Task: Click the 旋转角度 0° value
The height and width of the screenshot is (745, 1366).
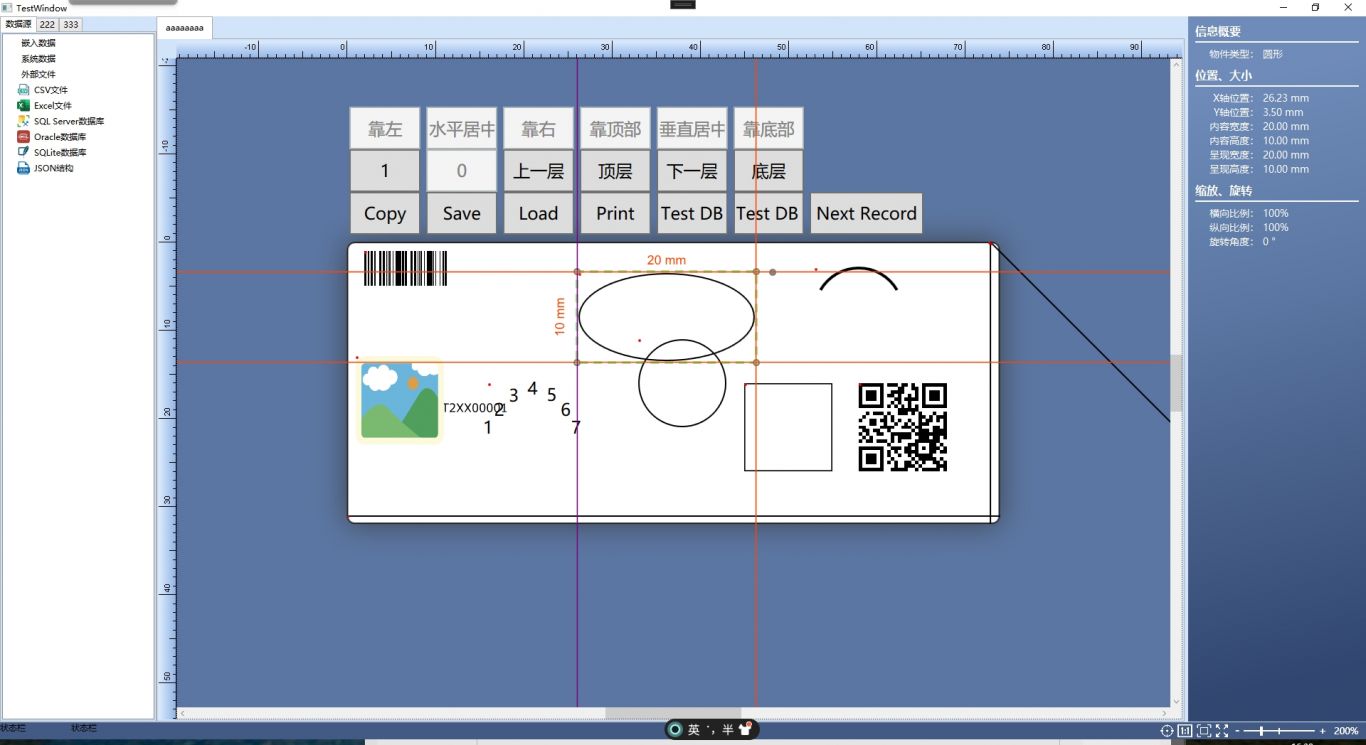Action: [1269, 241]
